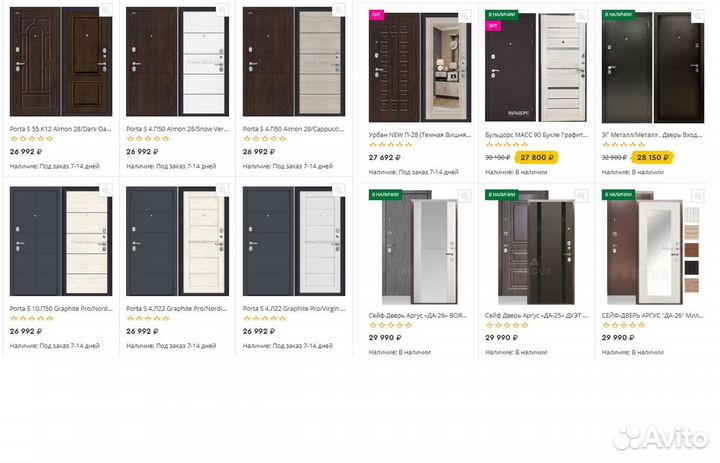
Task: Open zoom icon on Аргус ДА-25 ДУЭТ card
Action: point(581,194)
